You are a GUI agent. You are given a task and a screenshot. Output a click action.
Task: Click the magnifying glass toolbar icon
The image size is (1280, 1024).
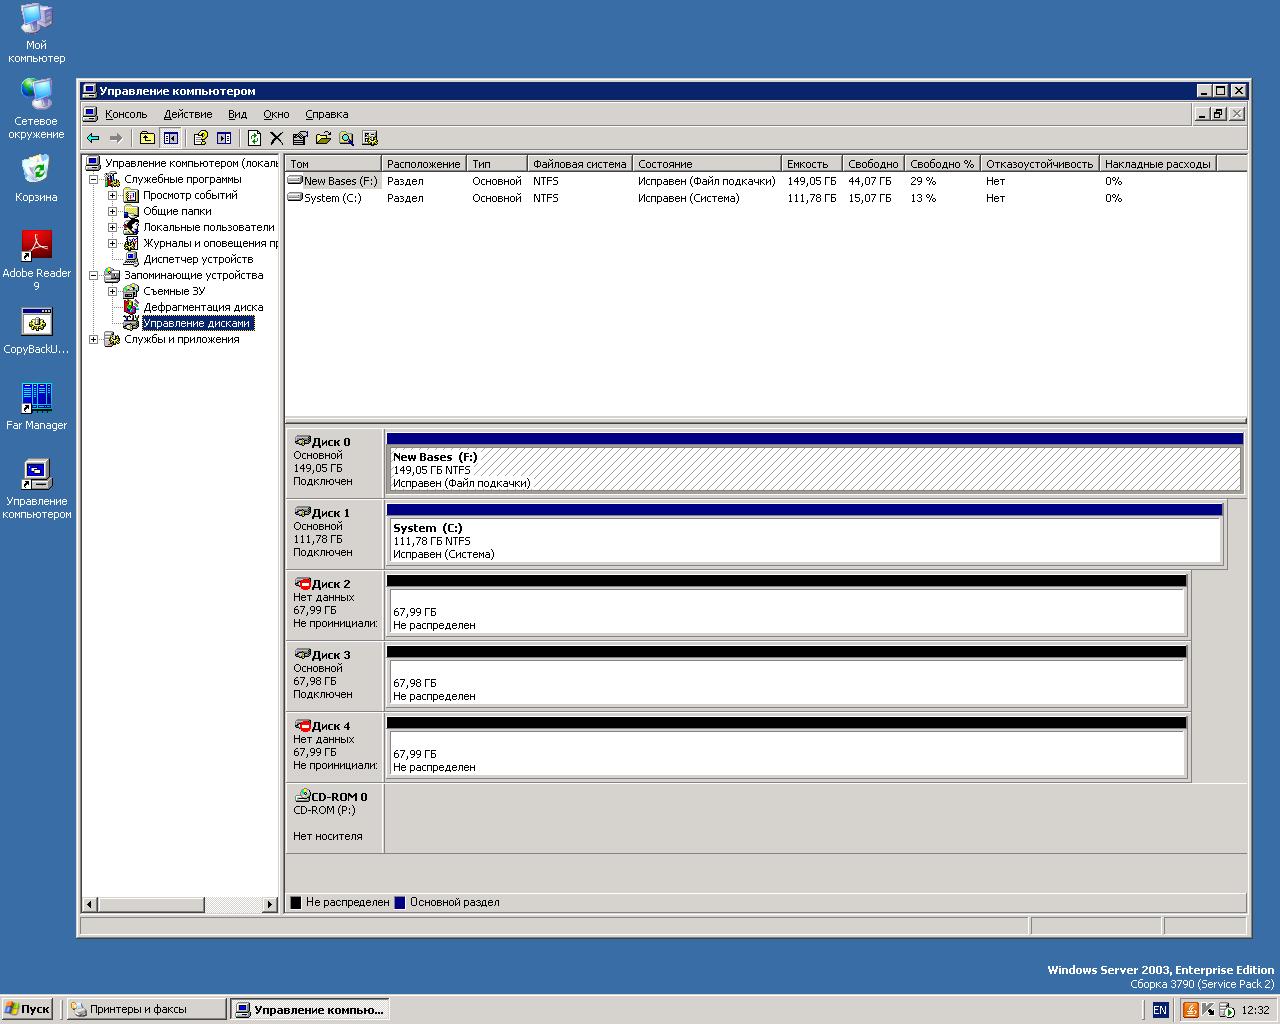coord(346,138)
